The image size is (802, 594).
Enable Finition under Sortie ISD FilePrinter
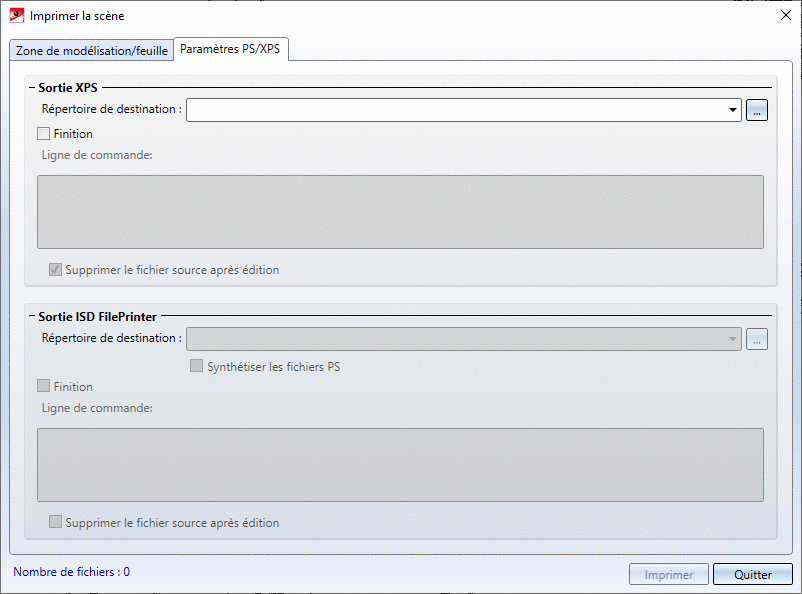tap(44, 387)
